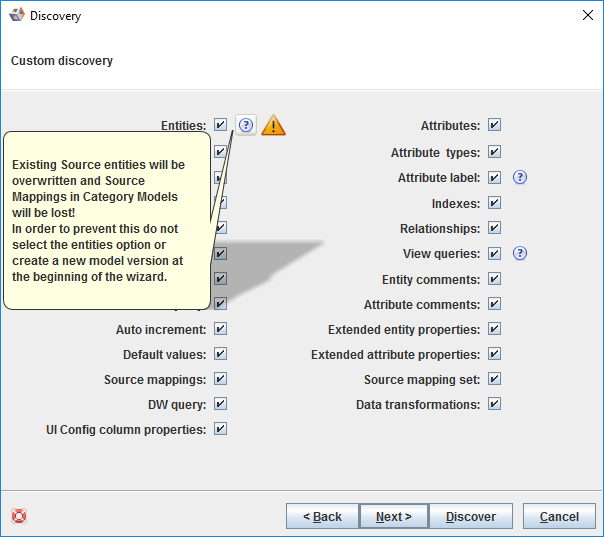604x537 pixels.
Task: Cancel the Discovery wizard
Action: (559, 516)
